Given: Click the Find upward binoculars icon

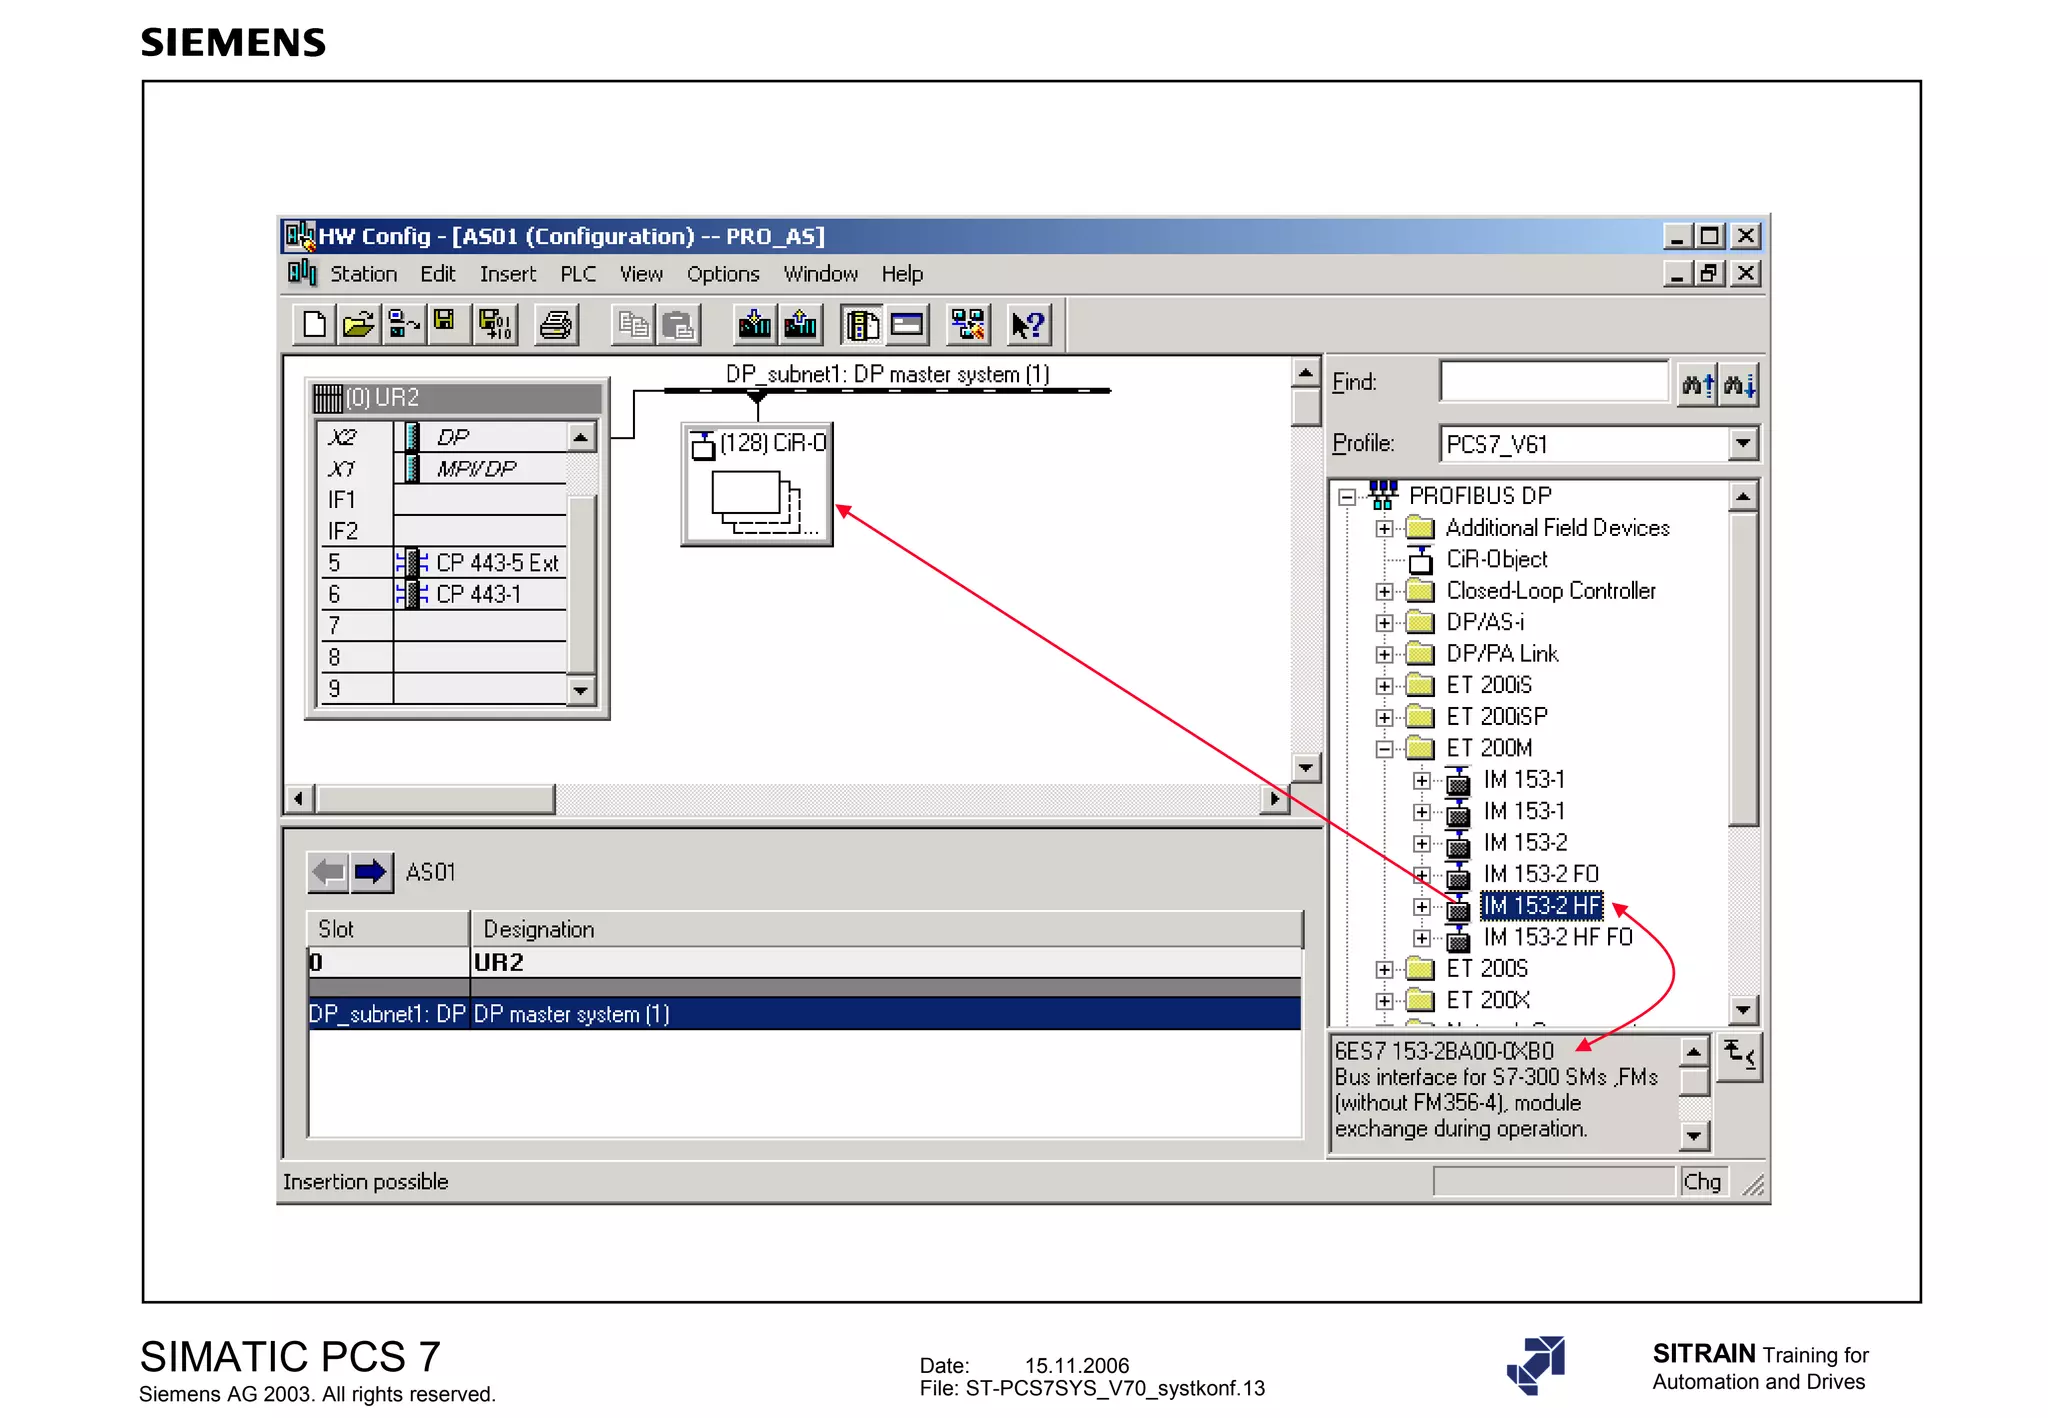Looking at the screenshot, I should click(1697, 384).
